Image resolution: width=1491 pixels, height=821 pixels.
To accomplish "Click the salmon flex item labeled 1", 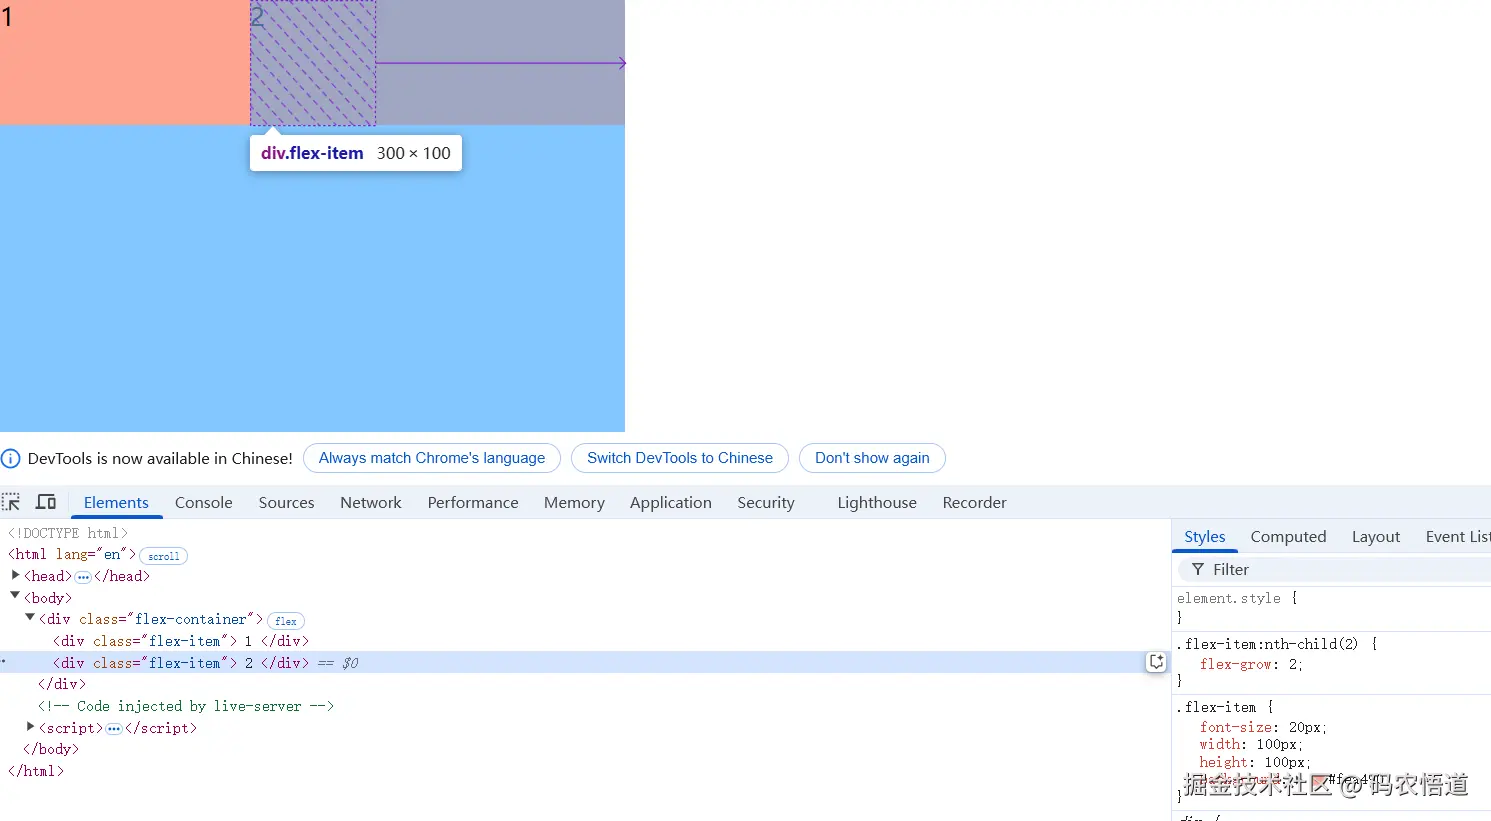I will tap(125, 62).
